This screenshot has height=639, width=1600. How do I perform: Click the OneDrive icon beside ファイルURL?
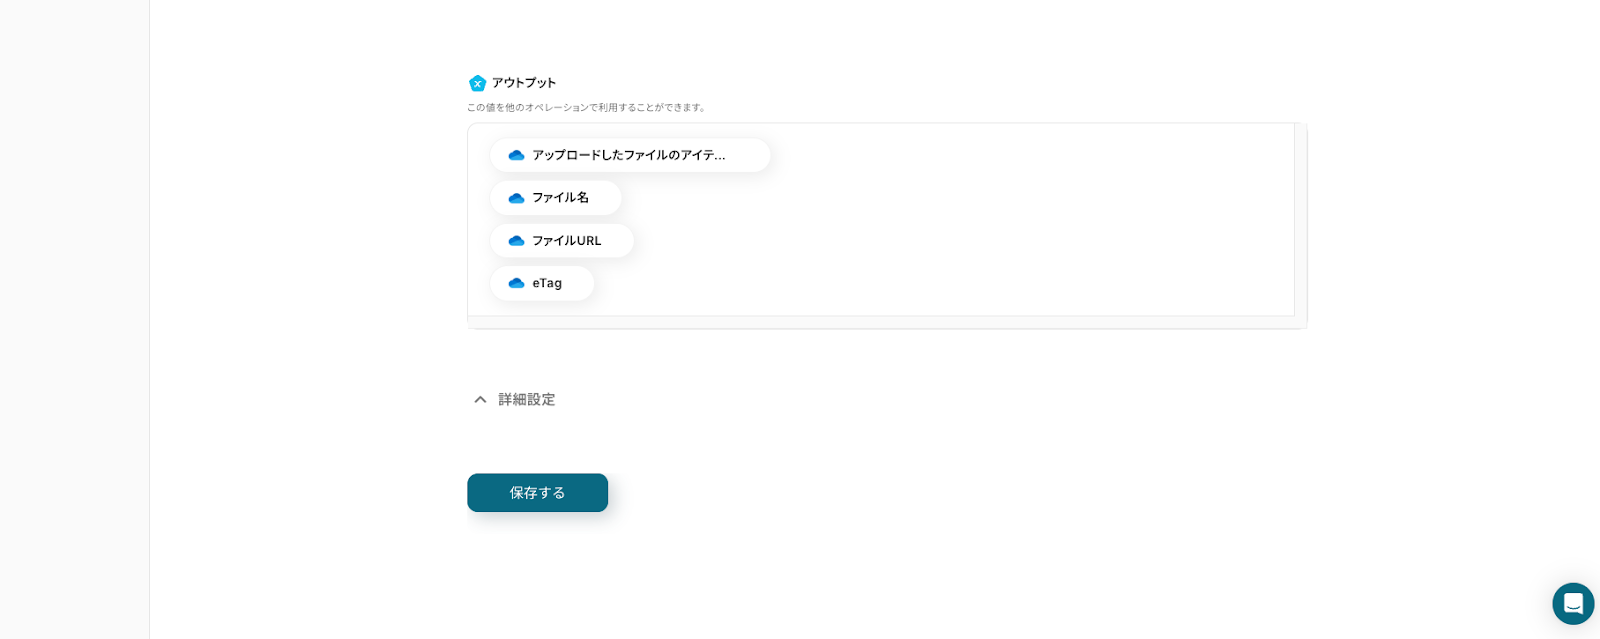click(516, 241)
